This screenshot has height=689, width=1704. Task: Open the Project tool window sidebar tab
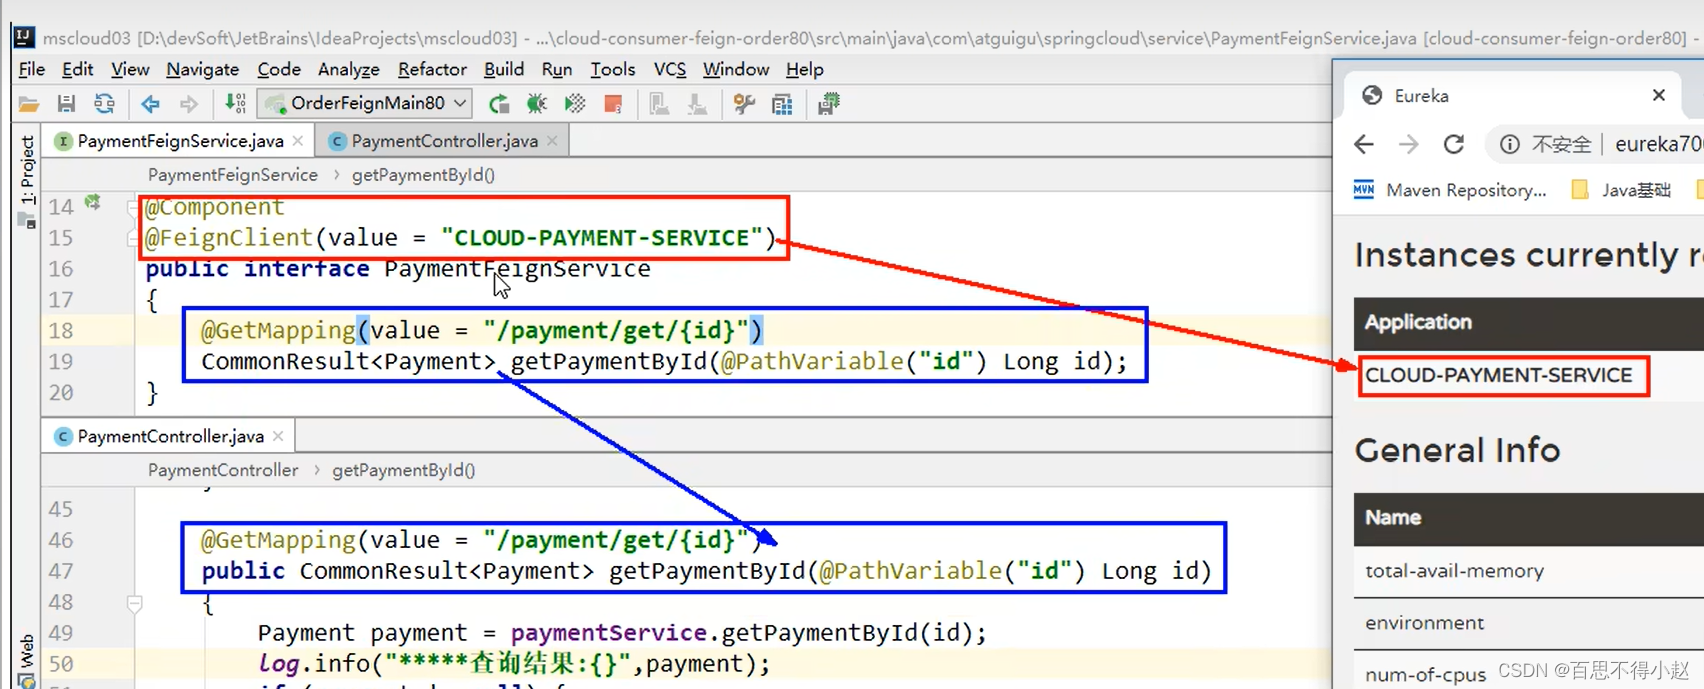[x=27, y=170]
